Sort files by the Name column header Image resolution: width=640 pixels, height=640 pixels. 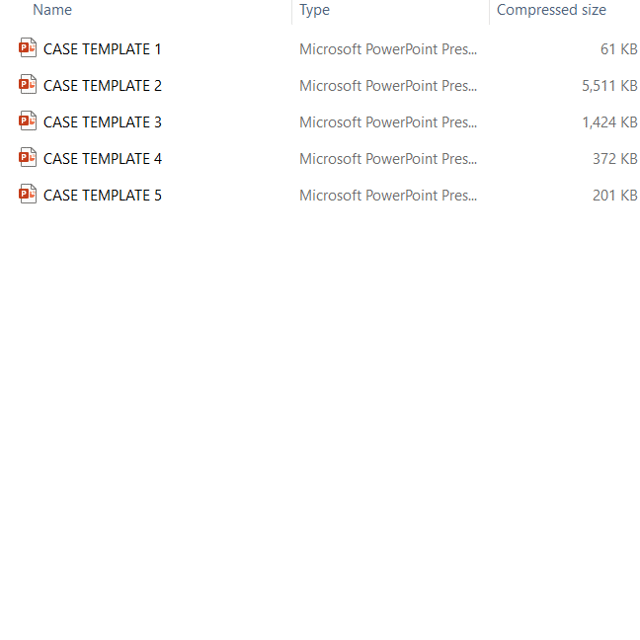(x=52, y=10)
